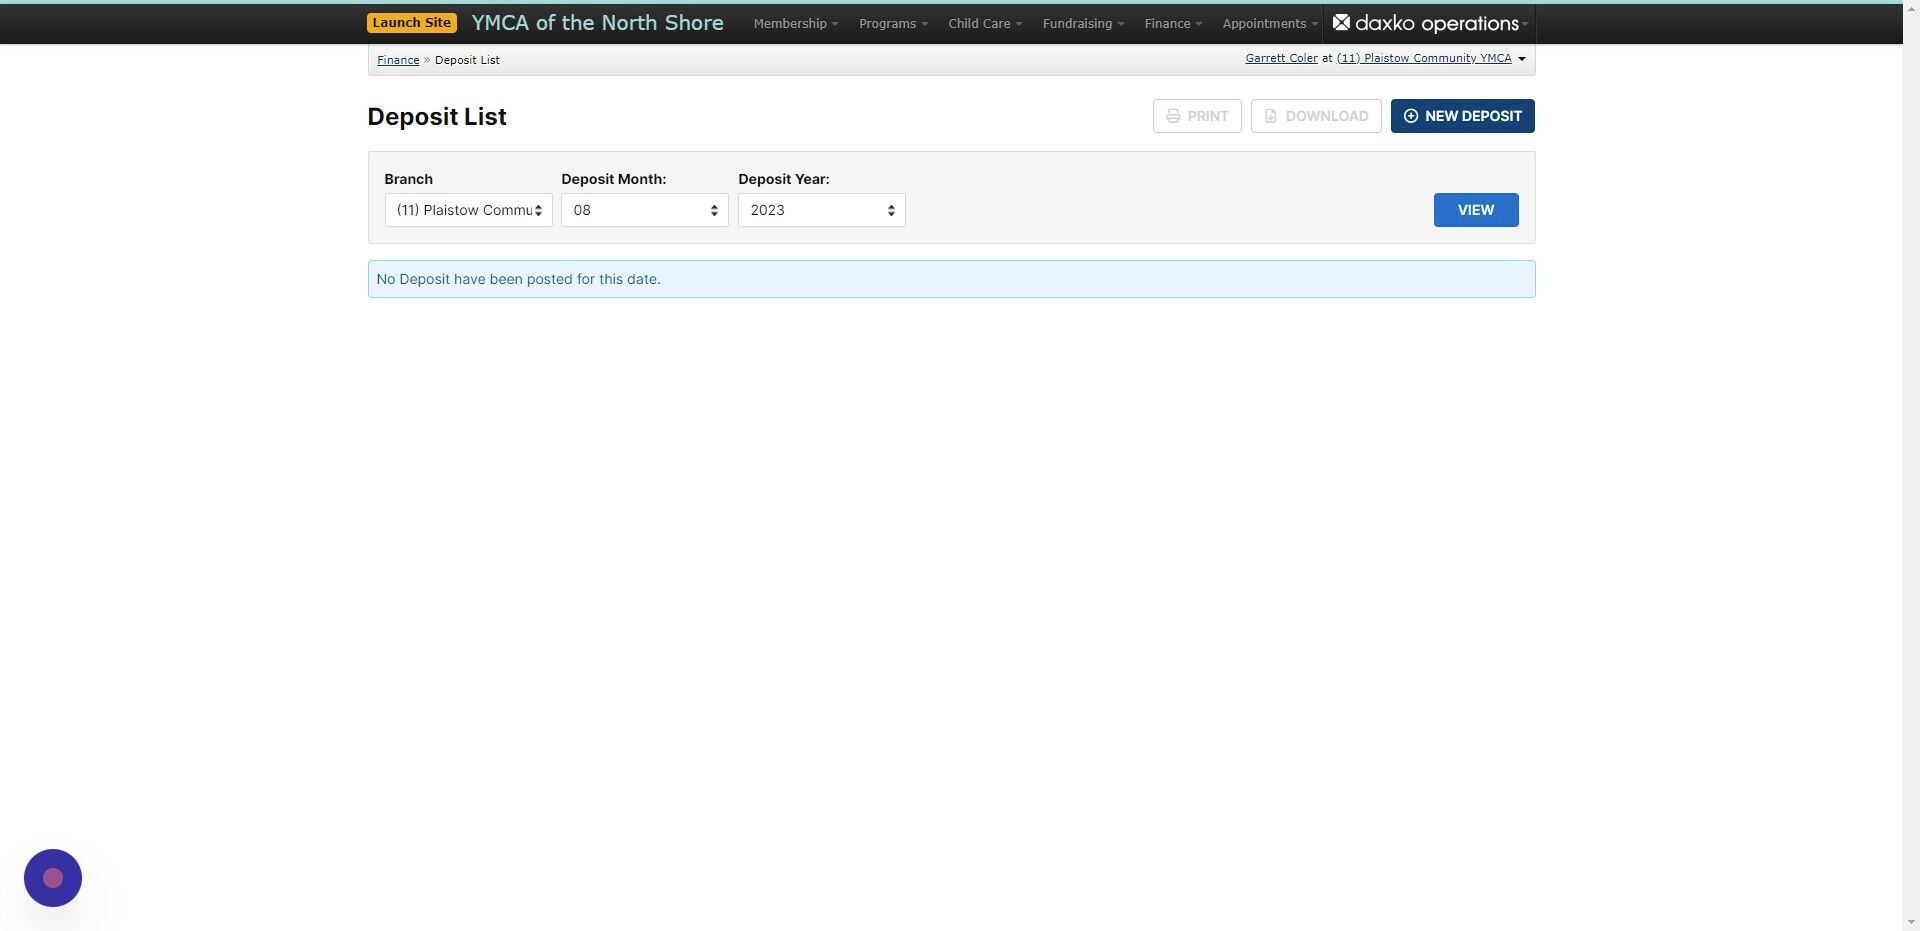Open the Membership menu
This screenshot has width=1920, height=931.
(794, 23)
